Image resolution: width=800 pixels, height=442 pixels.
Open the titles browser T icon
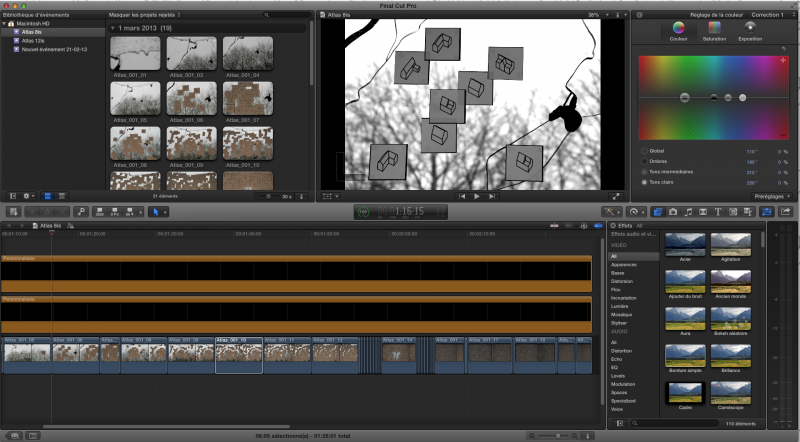click(x=718, y=212)
